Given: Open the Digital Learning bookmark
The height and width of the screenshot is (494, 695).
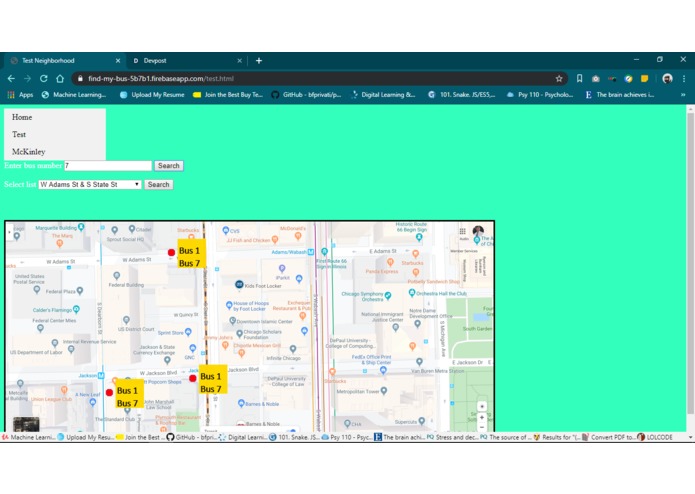Looking at the screenshot, I should 383,94.
